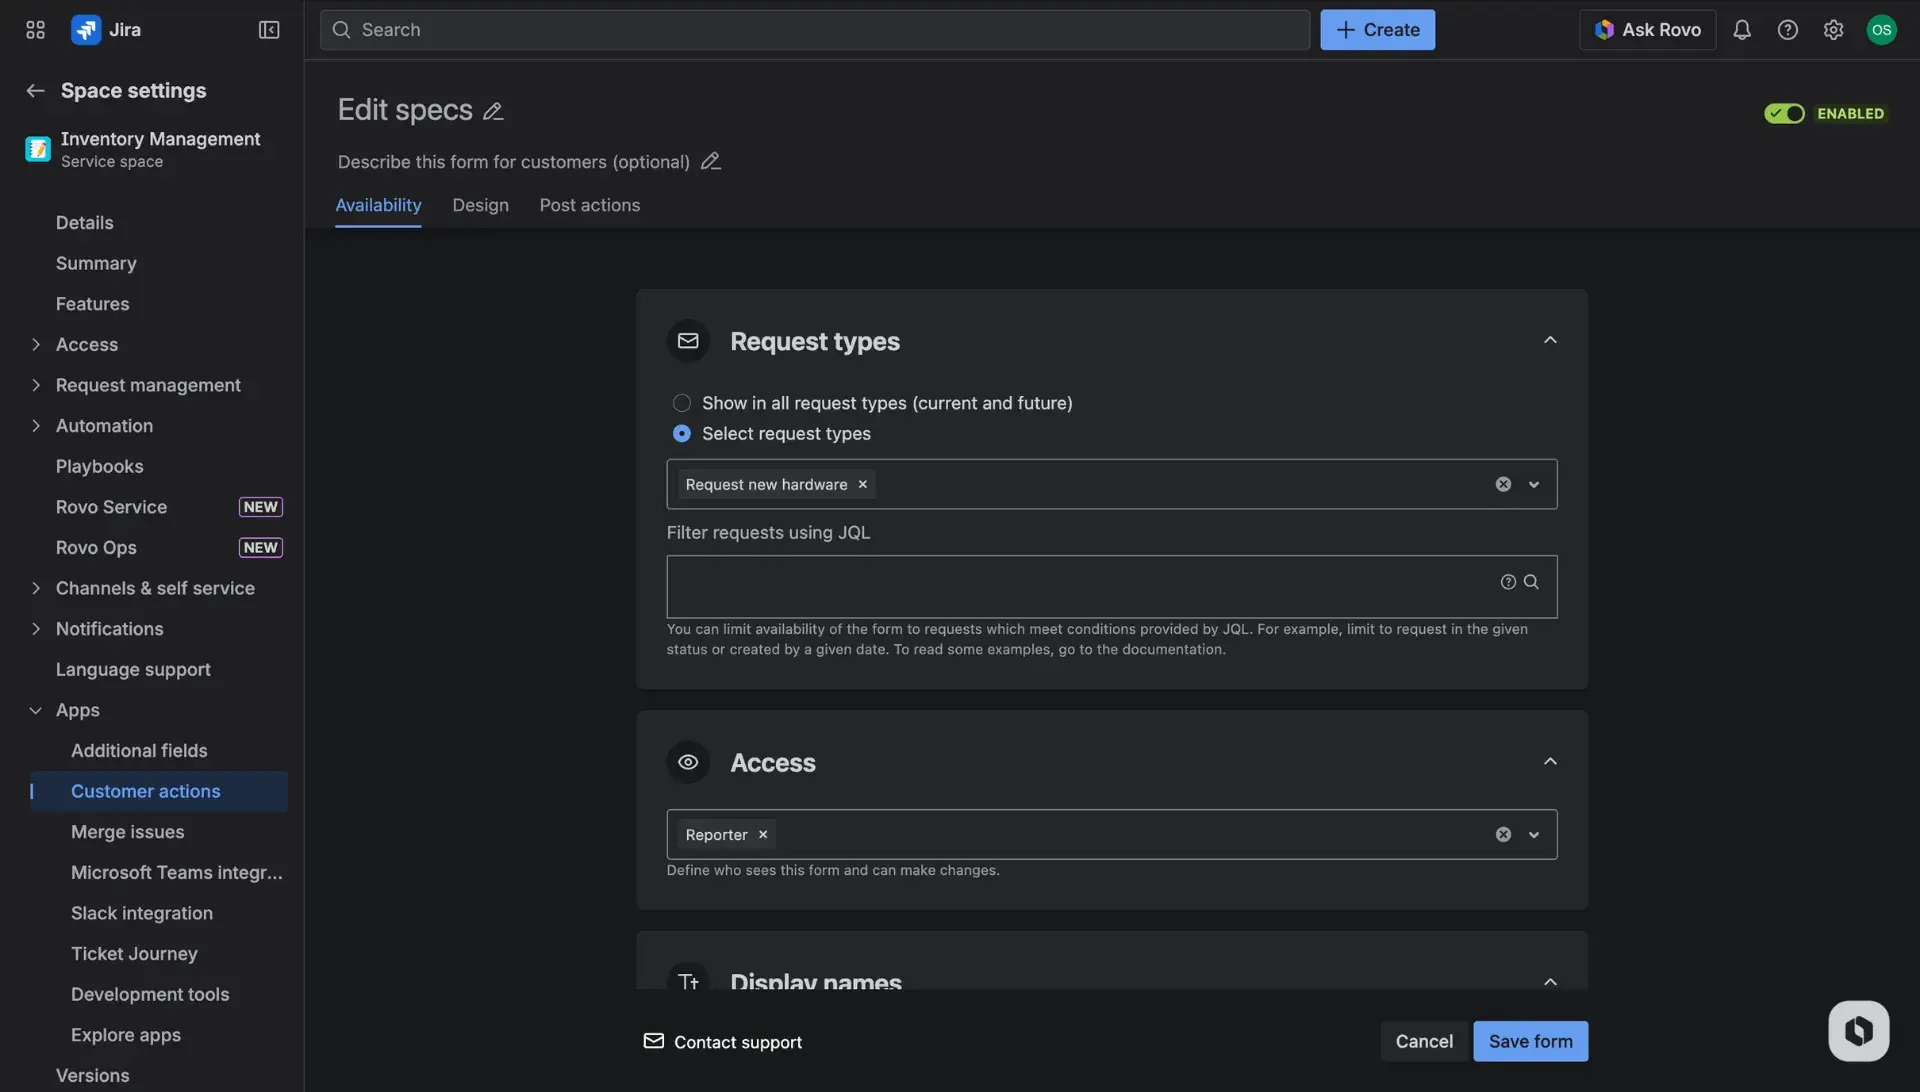
Task: Click the search icon in the JQL field
Action: point(1532,581)
